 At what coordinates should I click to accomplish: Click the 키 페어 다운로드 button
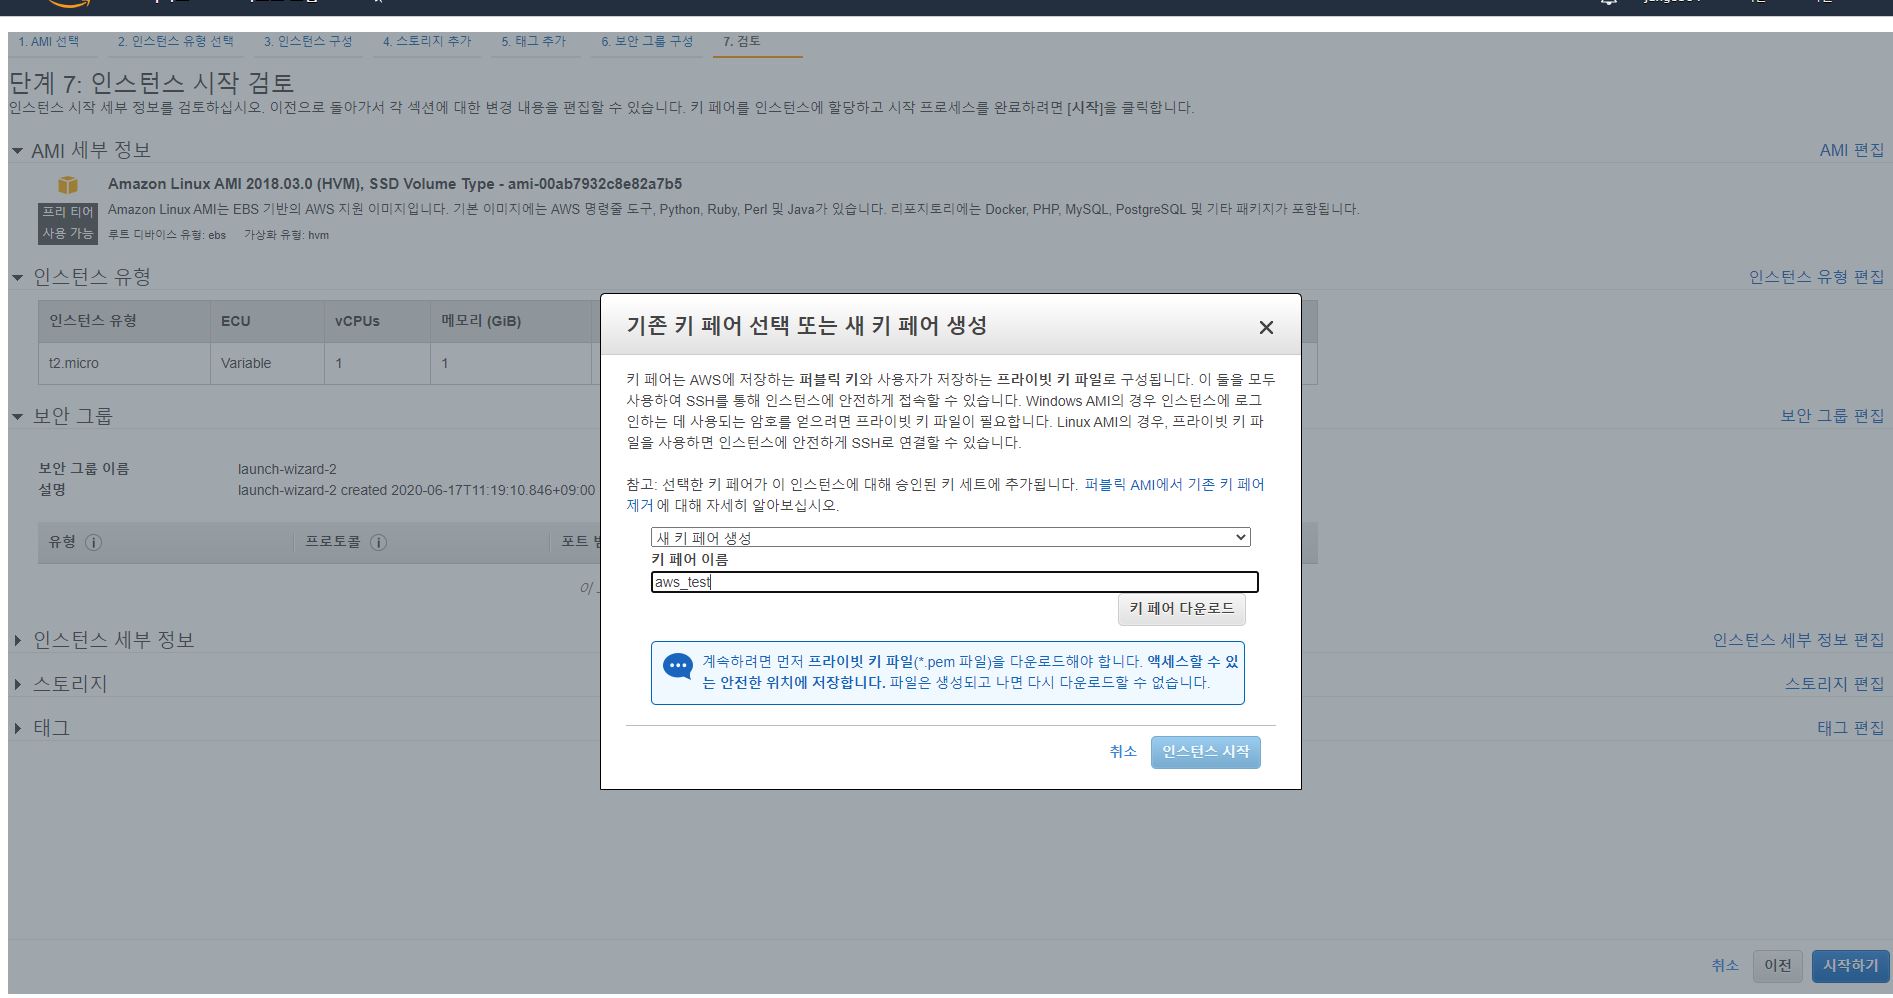pyautogui.click(x=1181, y=609)
